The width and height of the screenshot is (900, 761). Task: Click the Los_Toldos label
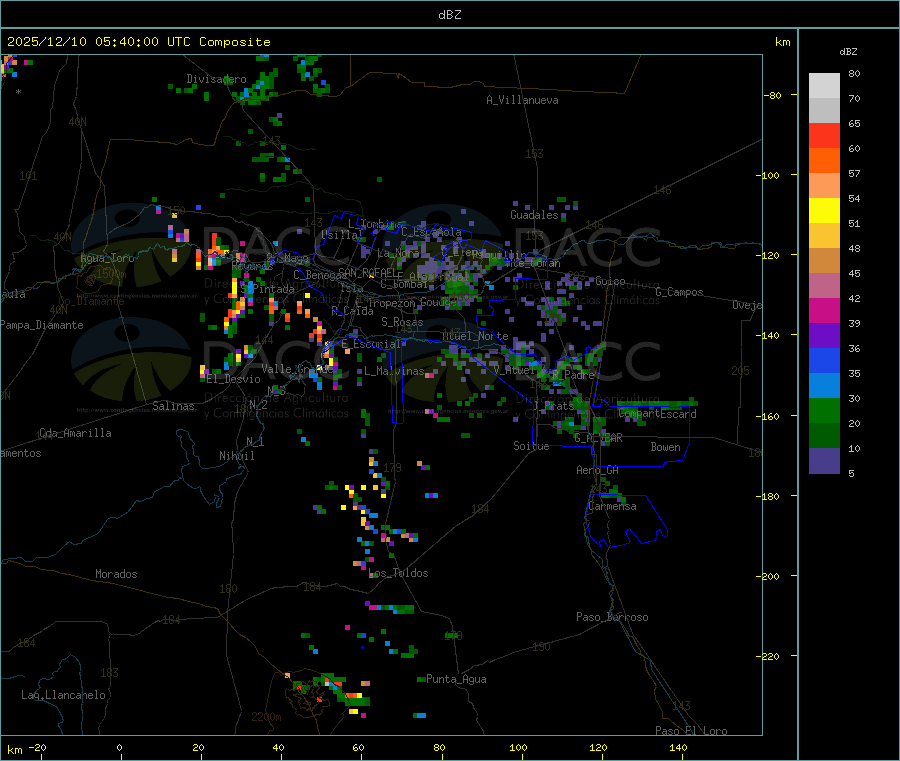(x=398, y=573)
